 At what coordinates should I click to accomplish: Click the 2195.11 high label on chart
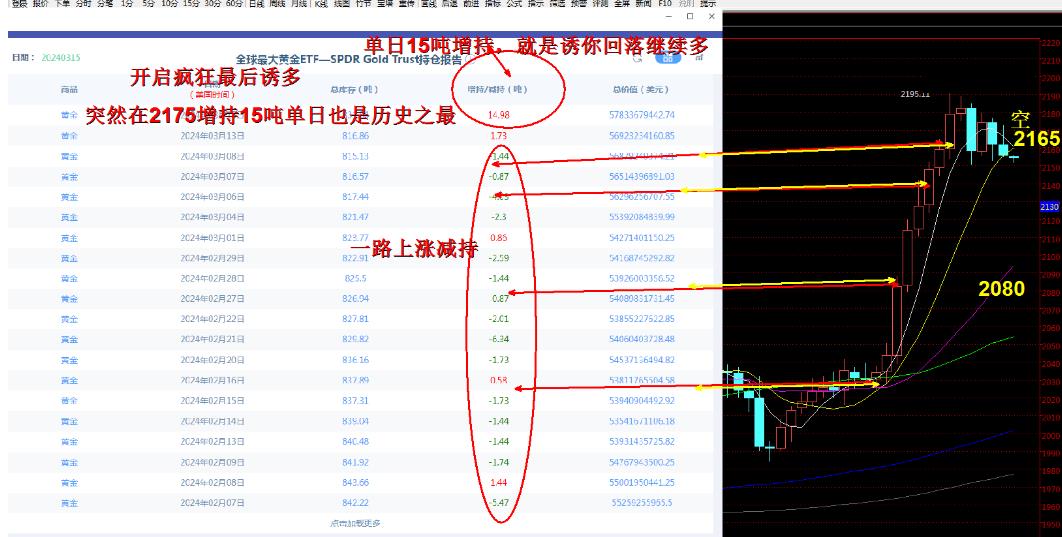[915, 94]
